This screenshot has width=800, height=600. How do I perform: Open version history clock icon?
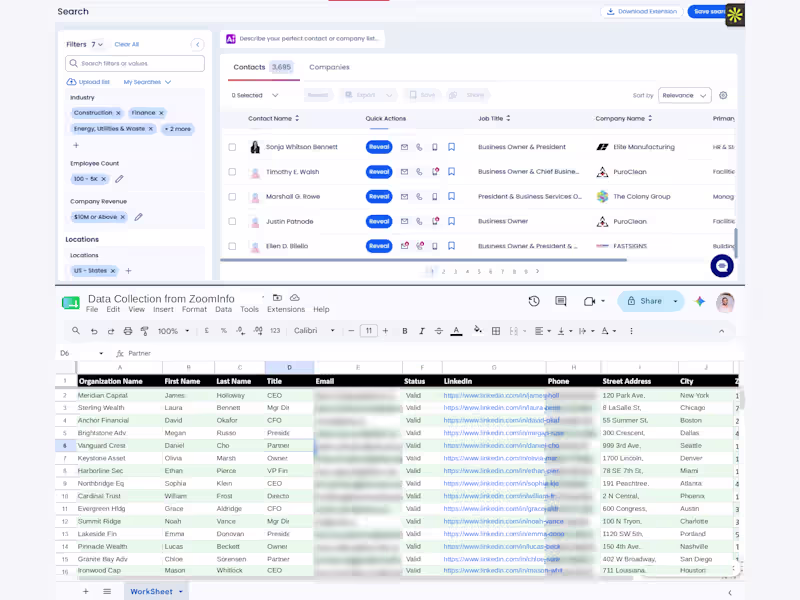(x=534, y=301)
